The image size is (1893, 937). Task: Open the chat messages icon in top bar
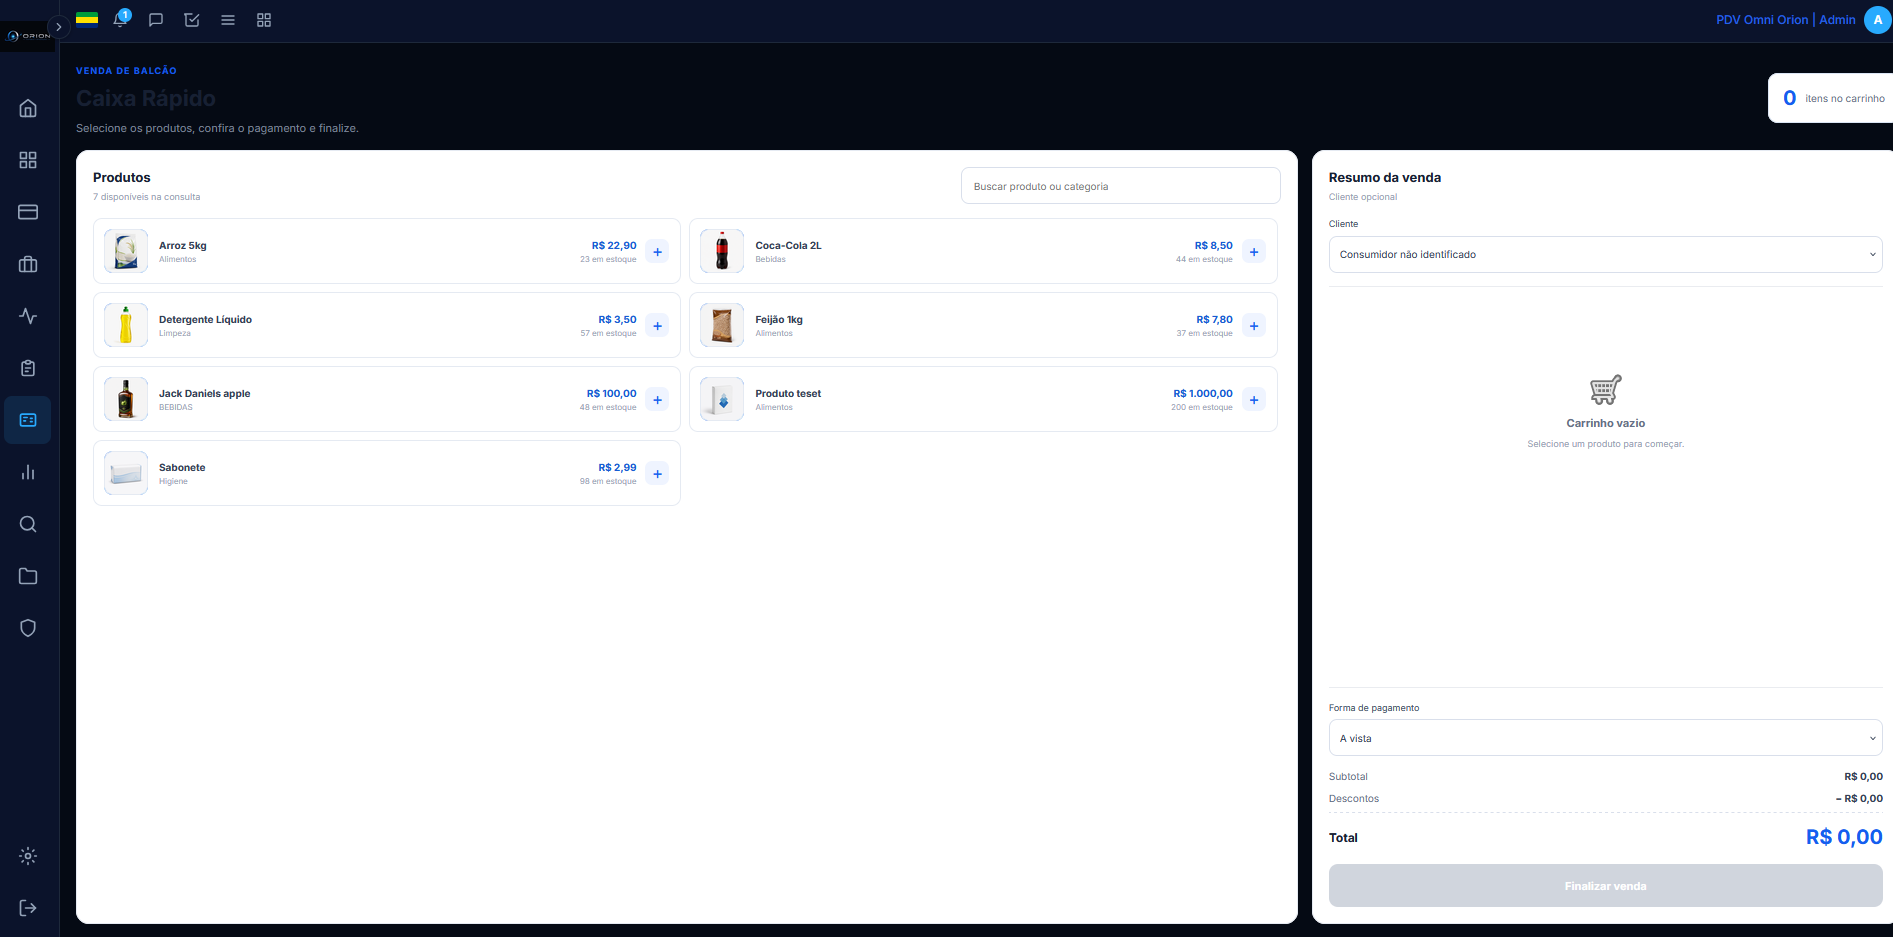(156, 20)
